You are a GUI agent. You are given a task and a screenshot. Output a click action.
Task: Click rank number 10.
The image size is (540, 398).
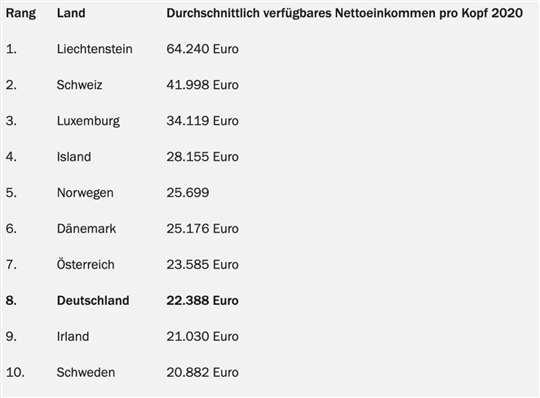coord(15,373)
